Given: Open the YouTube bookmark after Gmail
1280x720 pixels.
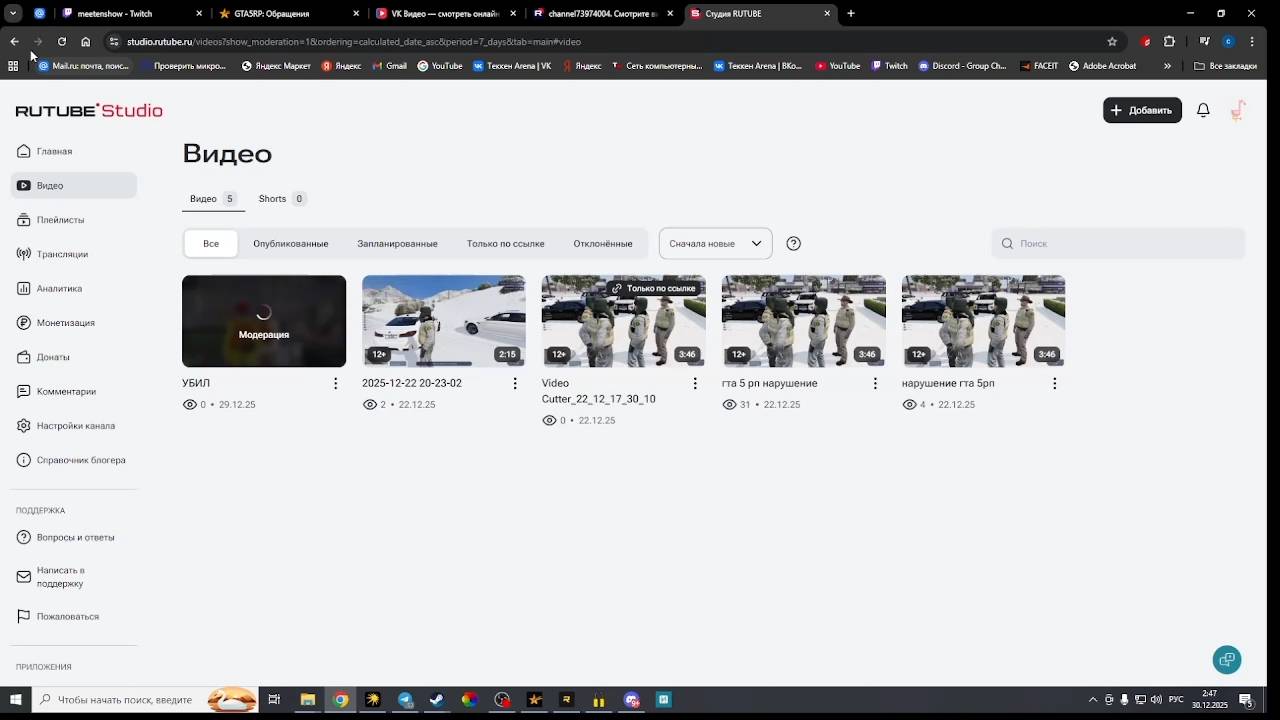Looking at the screenshot, I should (439, 66).
